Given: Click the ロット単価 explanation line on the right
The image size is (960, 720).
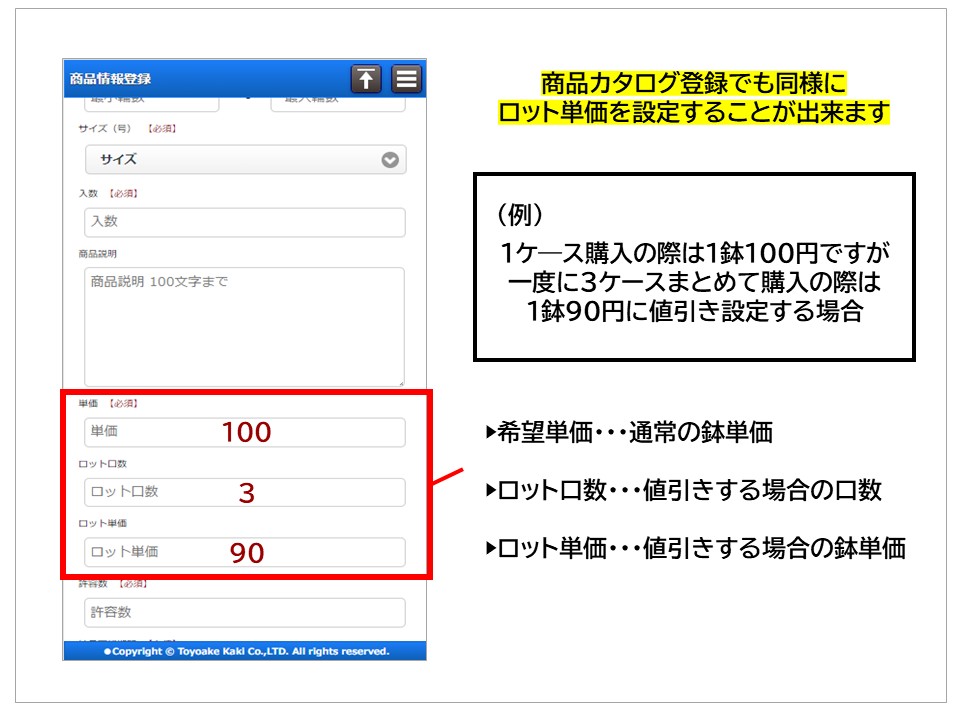Looking at the screenshot, I should tap(695, 548).
